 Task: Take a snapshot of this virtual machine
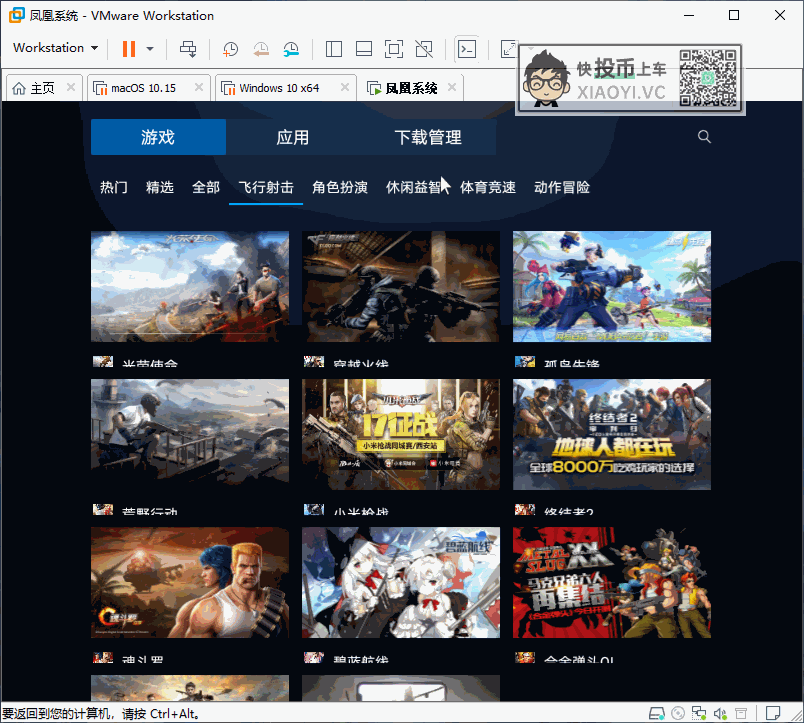[x=230, y=49]
